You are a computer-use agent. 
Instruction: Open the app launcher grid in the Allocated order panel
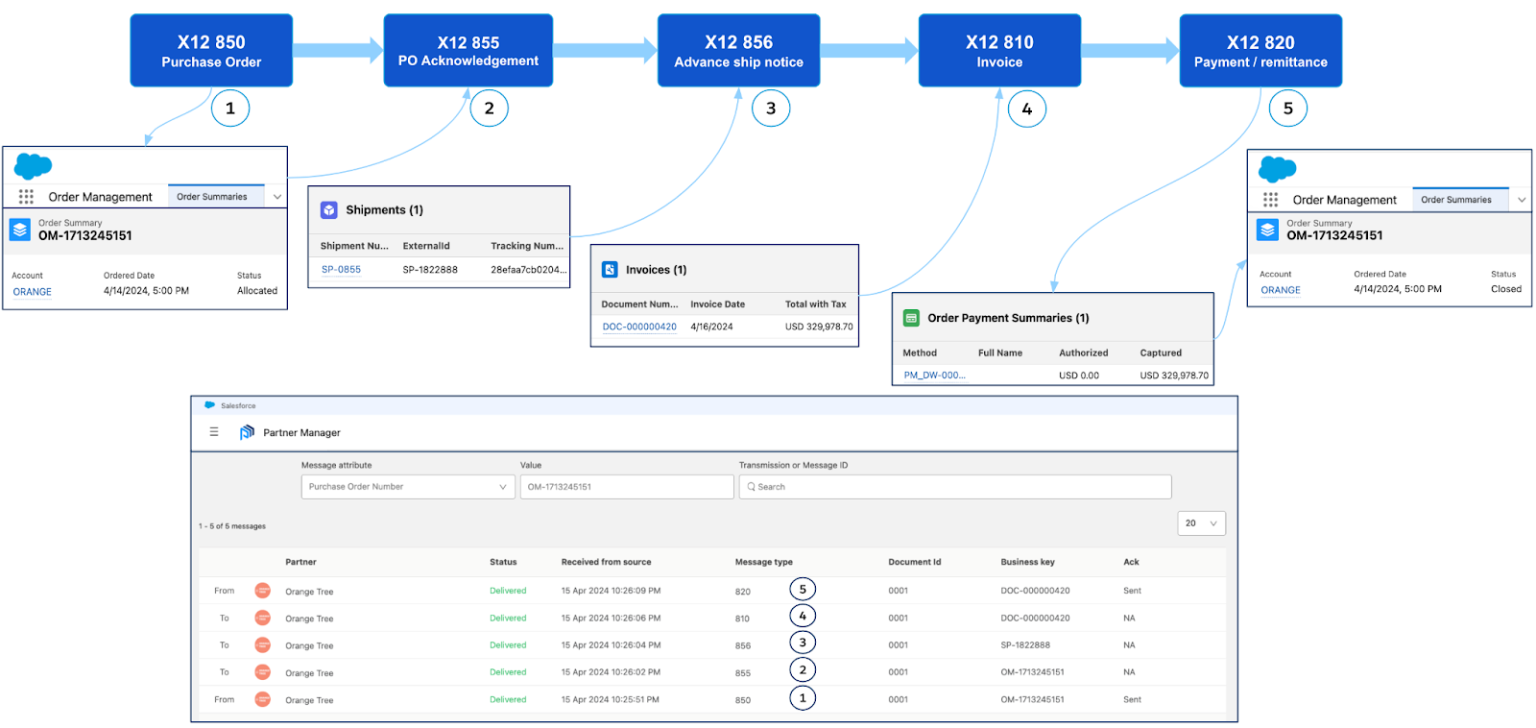tap(26, 197)
